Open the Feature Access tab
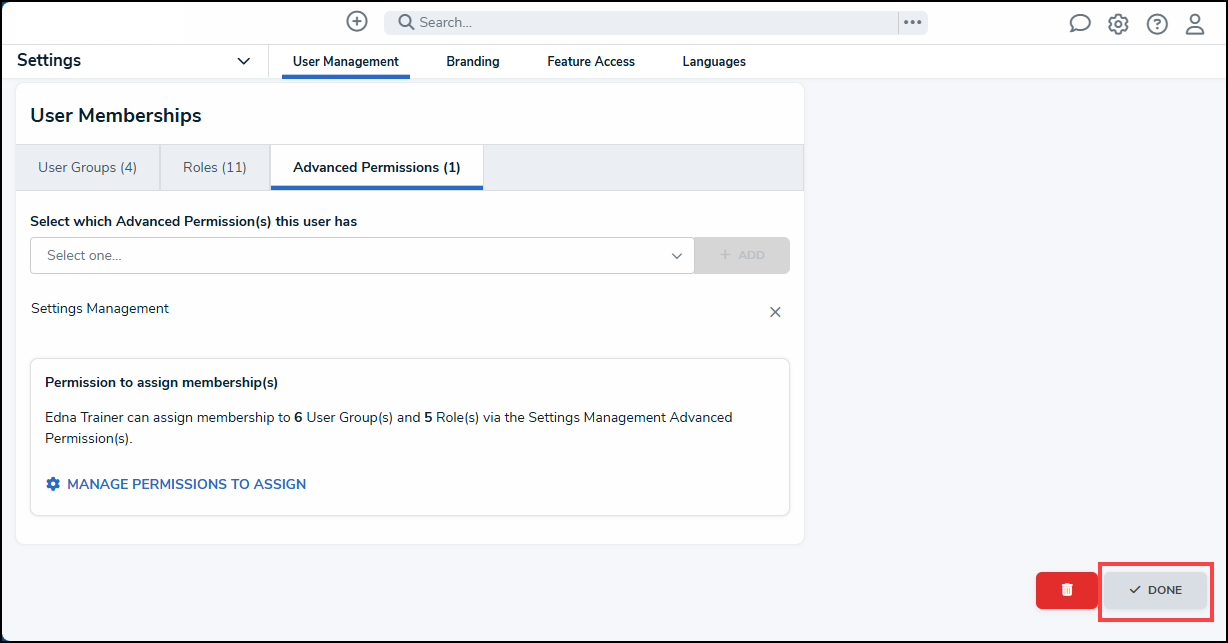 tap(591, 62)
